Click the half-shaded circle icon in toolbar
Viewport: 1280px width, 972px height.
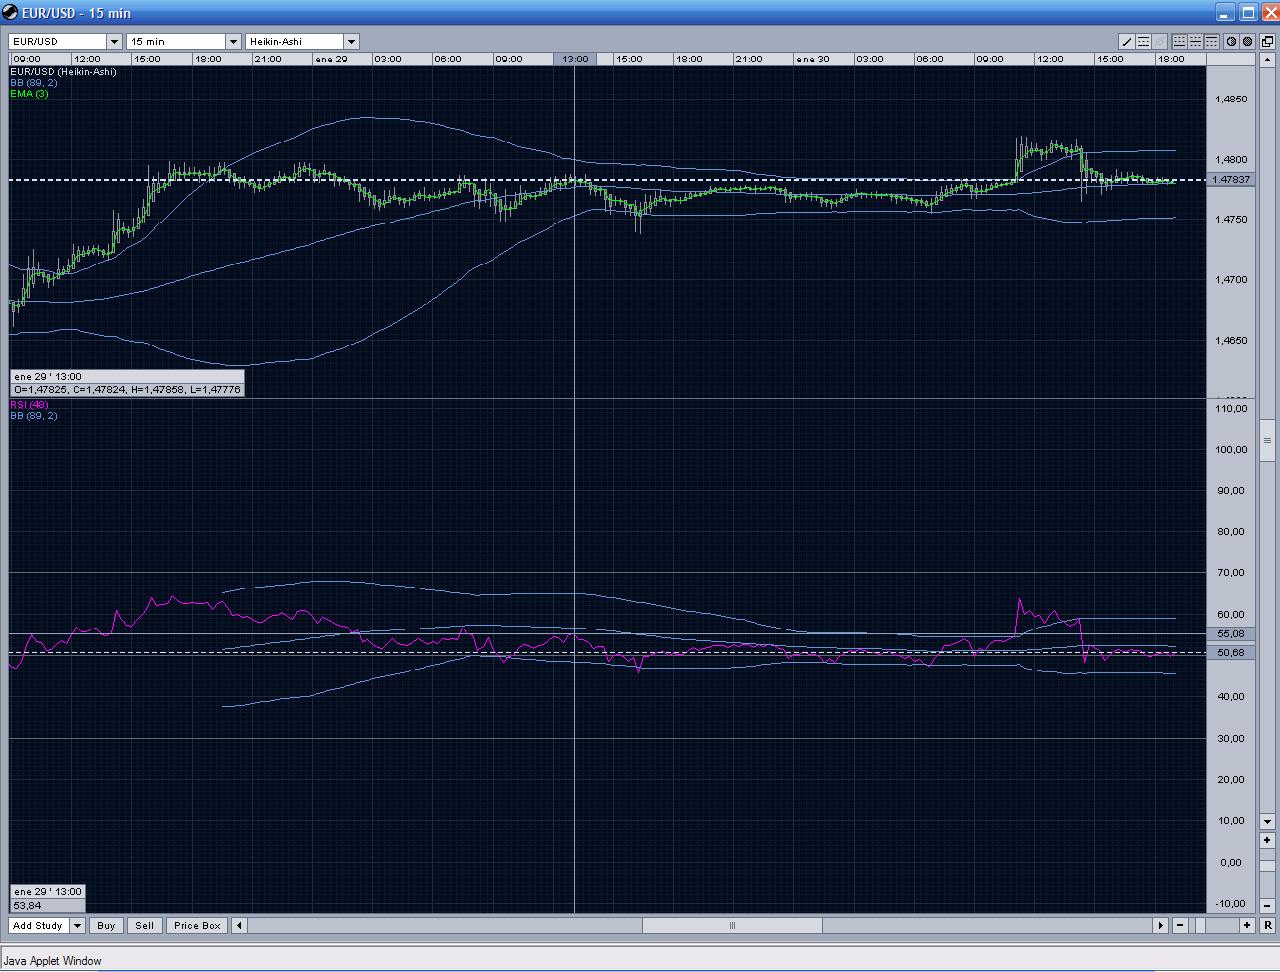tap(1232, 42)
